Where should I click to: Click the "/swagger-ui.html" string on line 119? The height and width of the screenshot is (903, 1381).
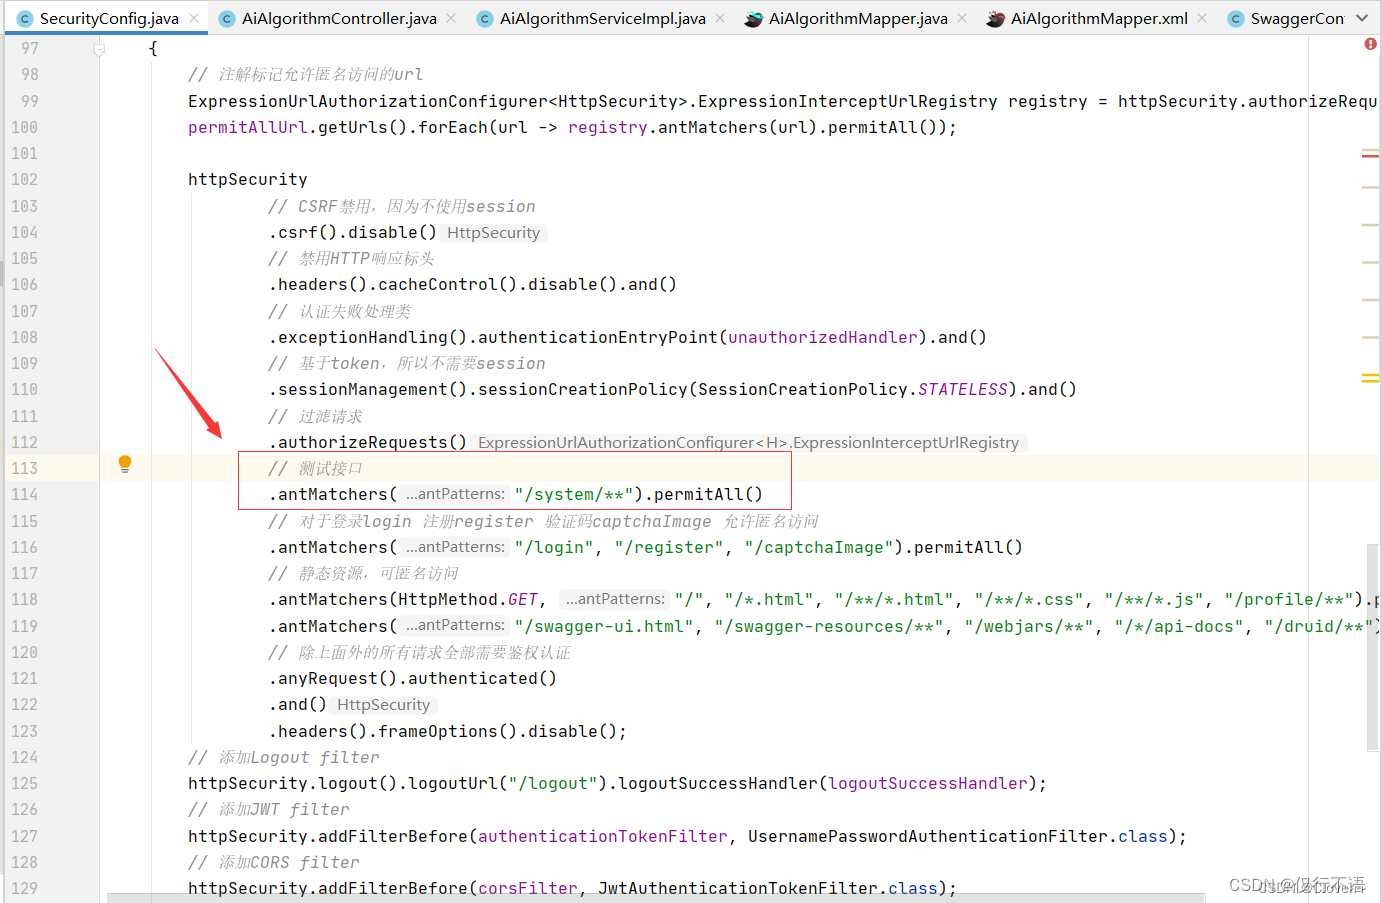pyautogui.click(x=604, y=626)
